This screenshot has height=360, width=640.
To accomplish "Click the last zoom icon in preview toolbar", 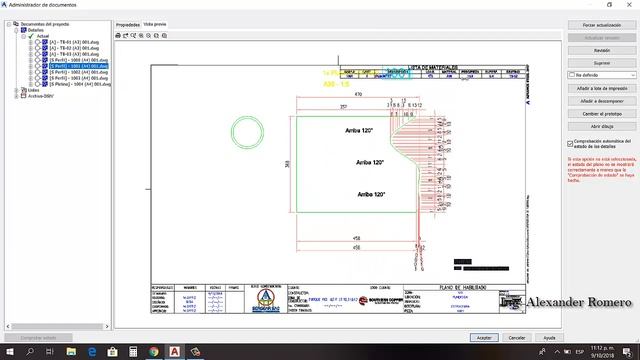I will pos(164,36).
